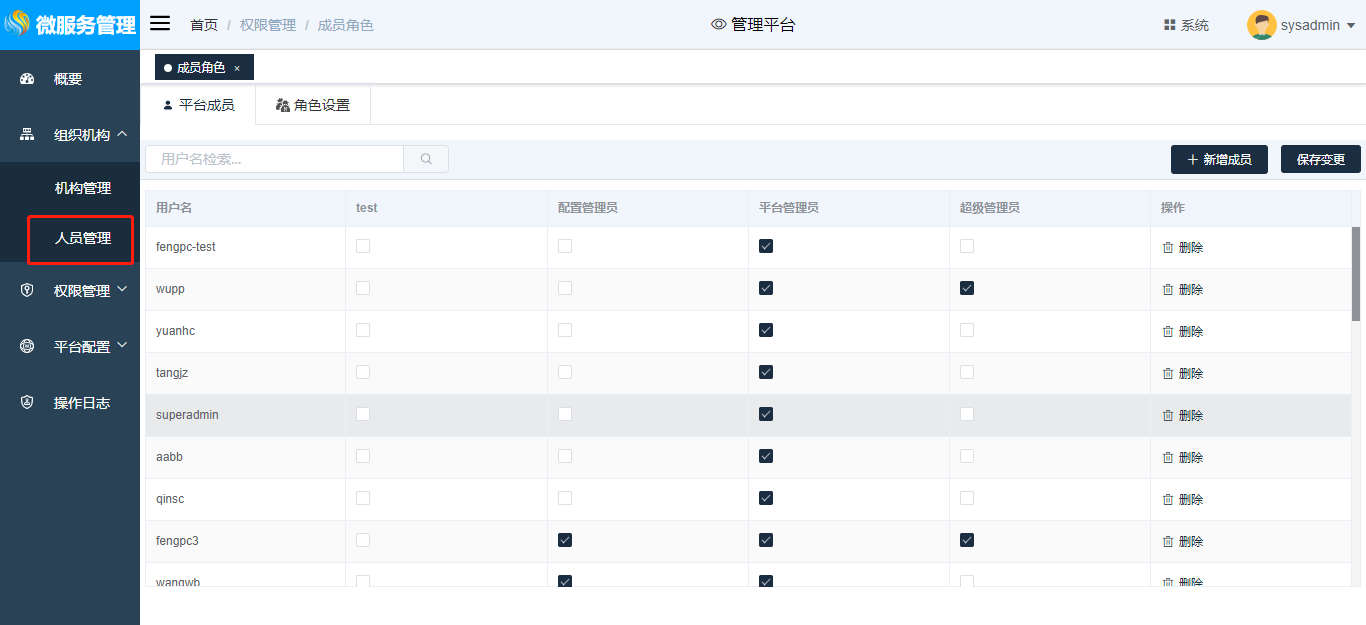Click the hamburger menu icon to collapse sidebar
This screenshot has width=1366, height=625.
tap(160, 24)
